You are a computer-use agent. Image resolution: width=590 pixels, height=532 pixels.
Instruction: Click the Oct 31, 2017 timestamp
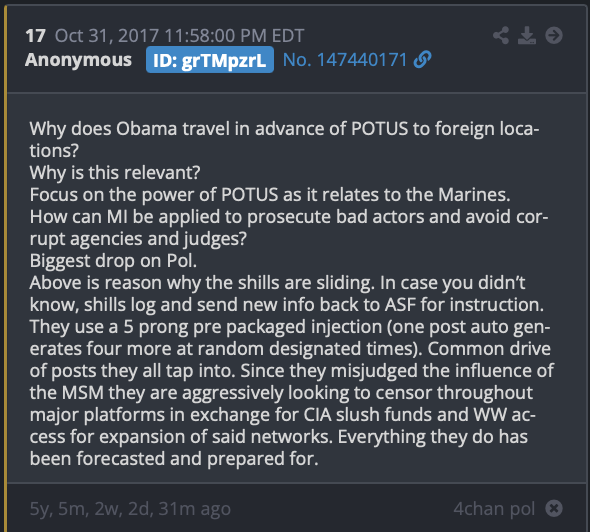(x=179, y=36)
